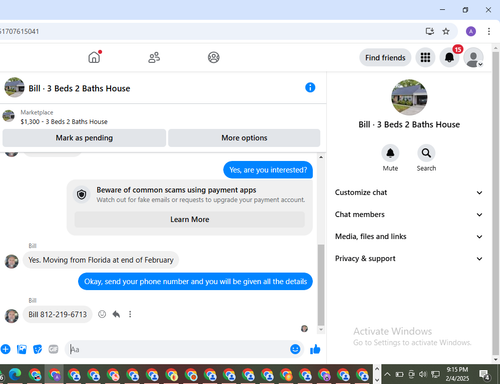The height and width of the screenshot is (384, 500).
Task: Click Mark as pending button
Action: [84, 138]
